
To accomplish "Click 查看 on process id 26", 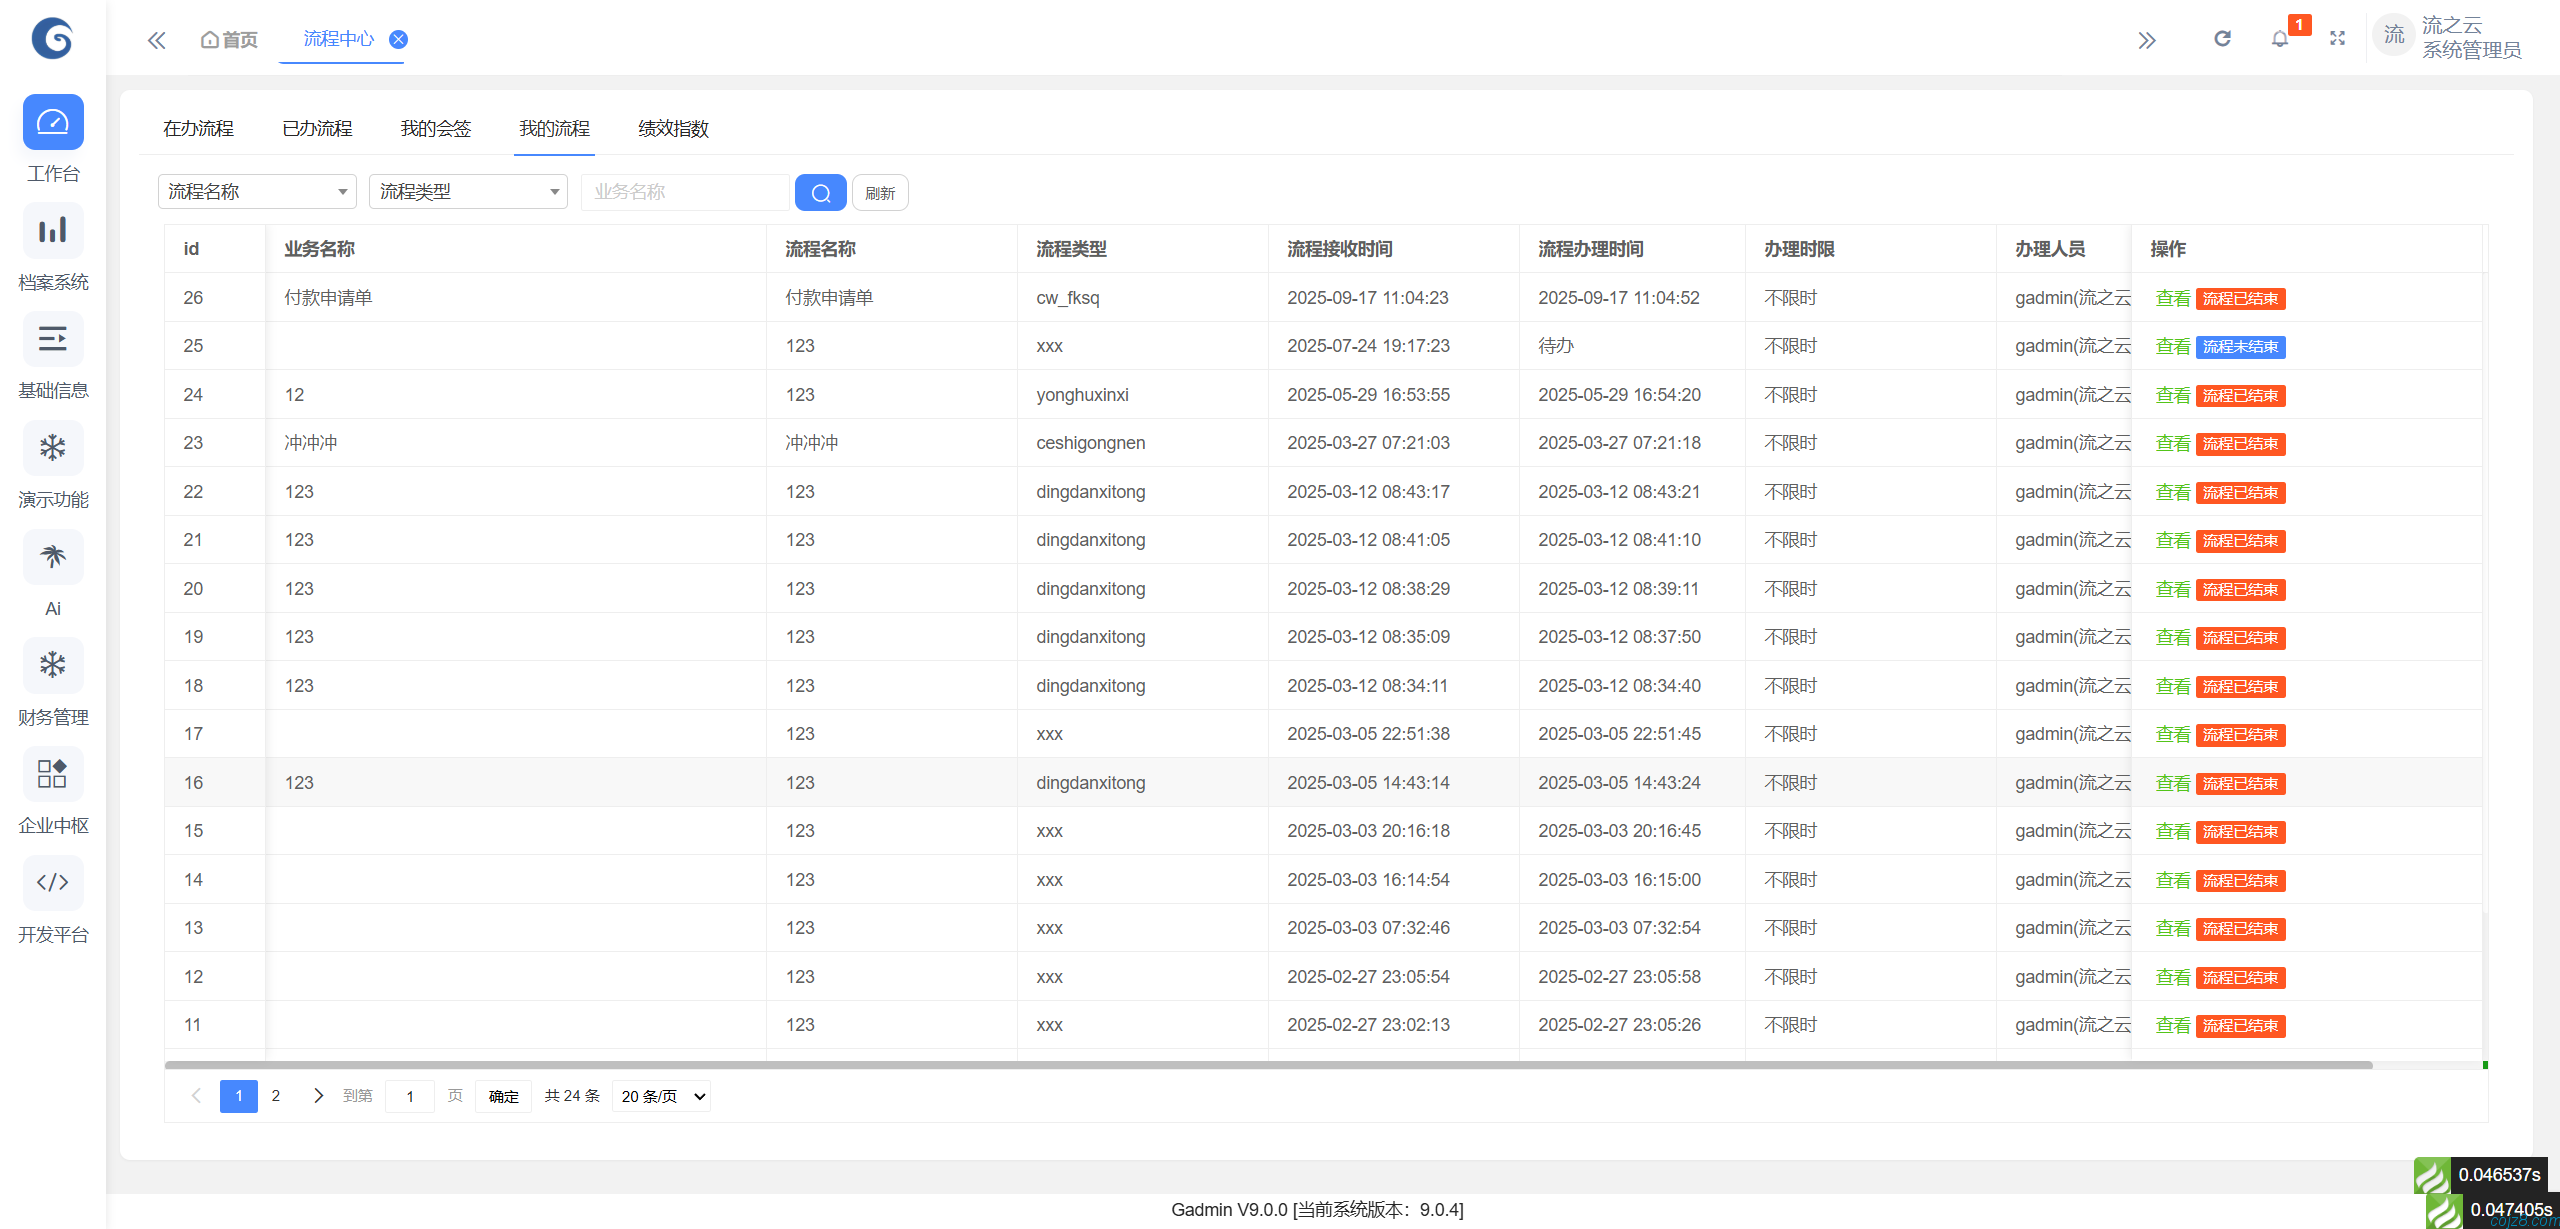I will click(2174, 297).
